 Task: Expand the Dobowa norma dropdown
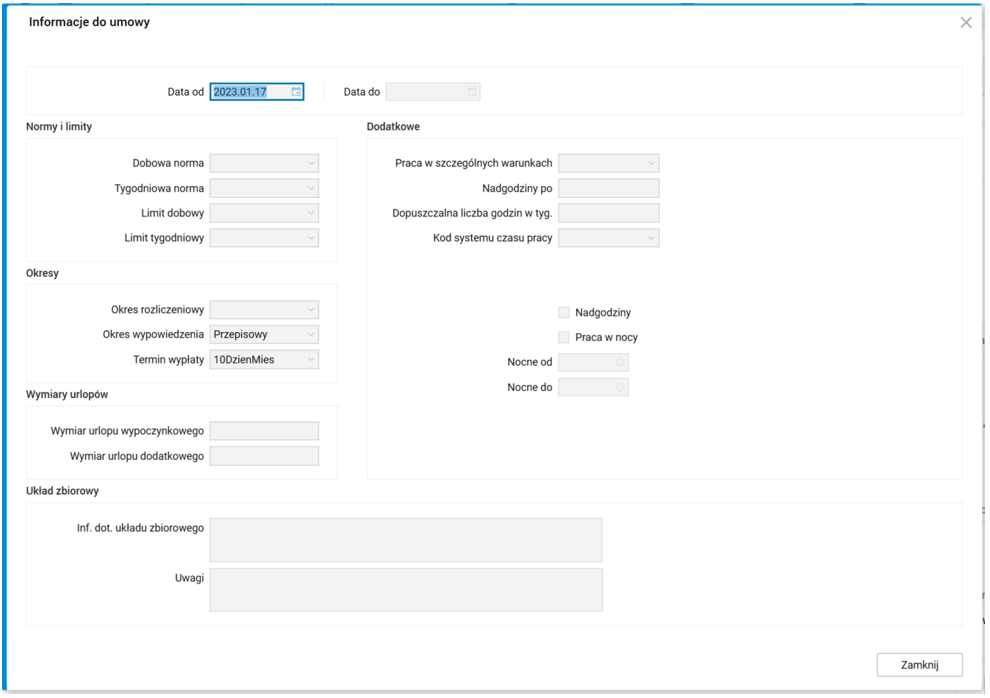coord(311,163)
